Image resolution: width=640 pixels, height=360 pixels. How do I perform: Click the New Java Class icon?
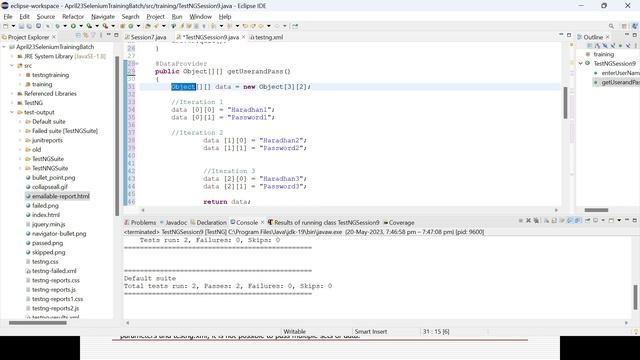[x=131, y=26]
